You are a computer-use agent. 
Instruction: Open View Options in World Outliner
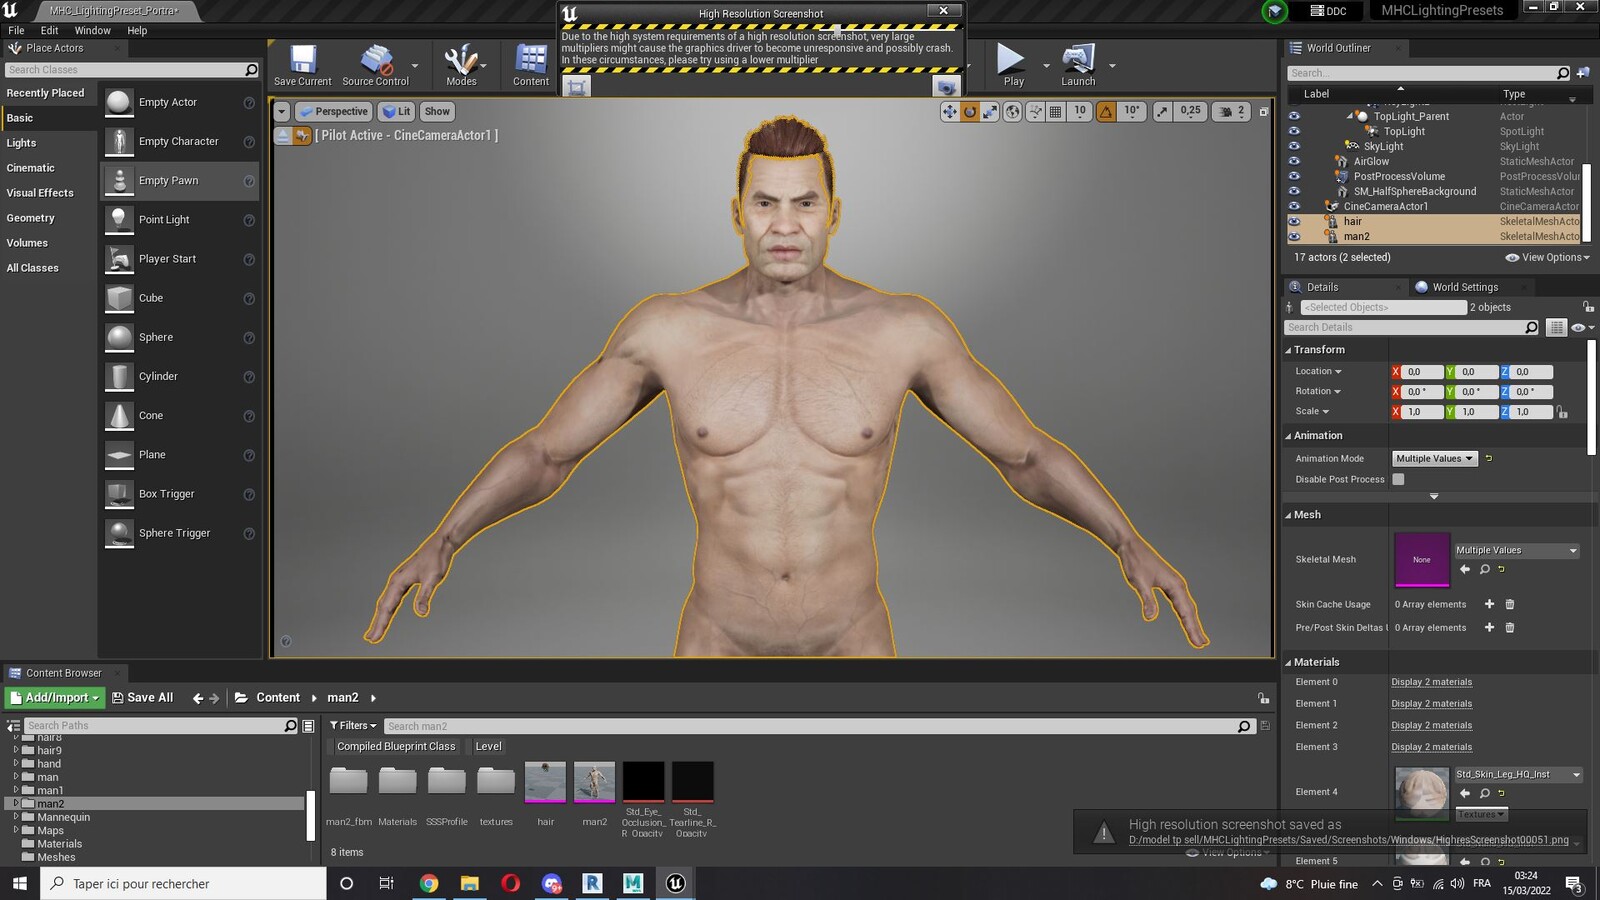(x=1548, y=257)
